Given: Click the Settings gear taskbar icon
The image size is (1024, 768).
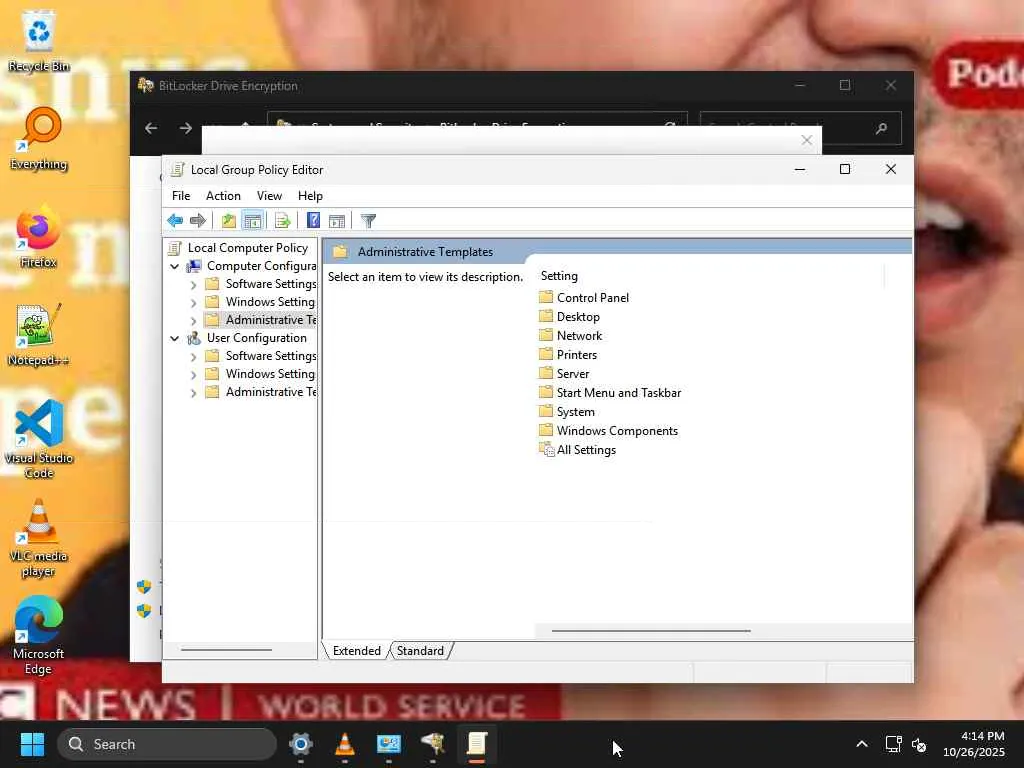Looking at the screenshot, I should (300, 744).
